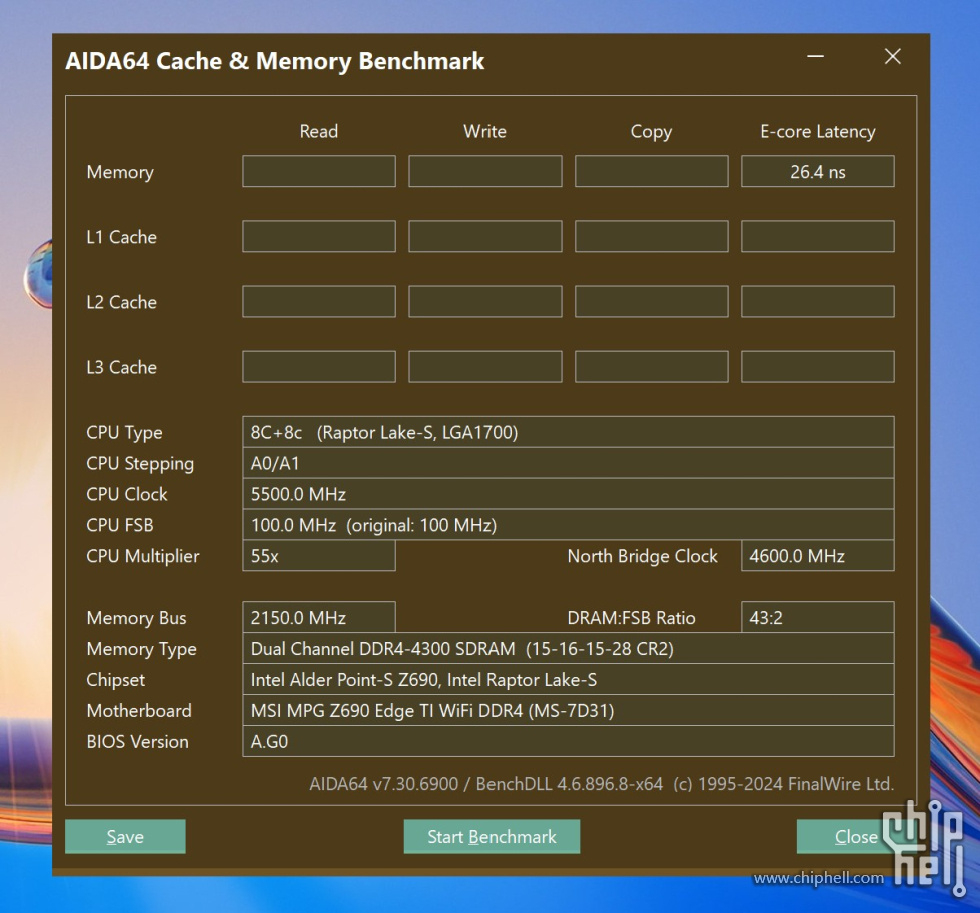
Task: Click the L1 Cache row label
Action: (x=121, y=237)
